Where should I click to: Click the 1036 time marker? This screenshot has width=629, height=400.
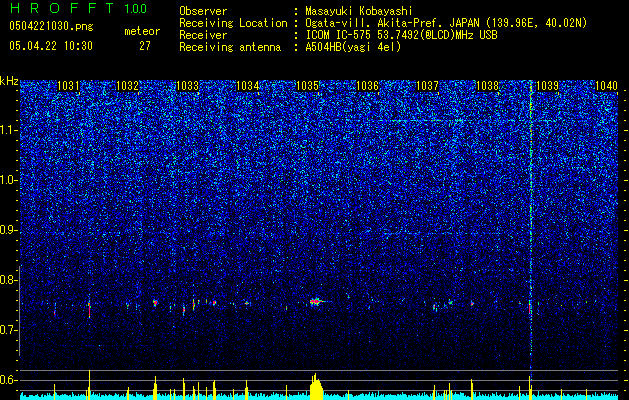367,86
